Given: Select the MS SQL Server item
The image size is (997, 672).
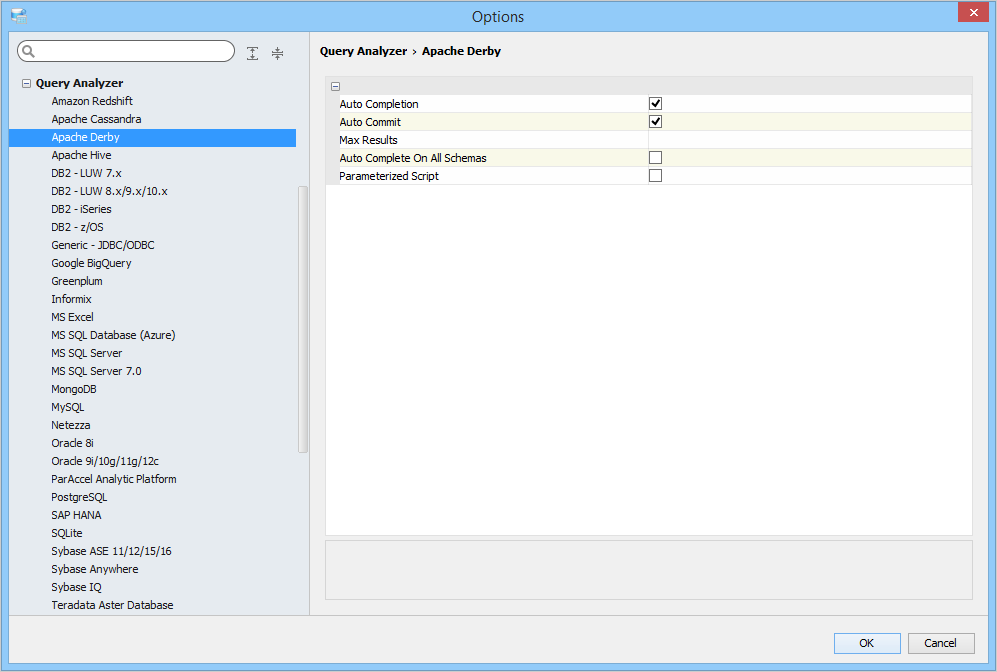Looking at the screenshot, I should 86,353.
